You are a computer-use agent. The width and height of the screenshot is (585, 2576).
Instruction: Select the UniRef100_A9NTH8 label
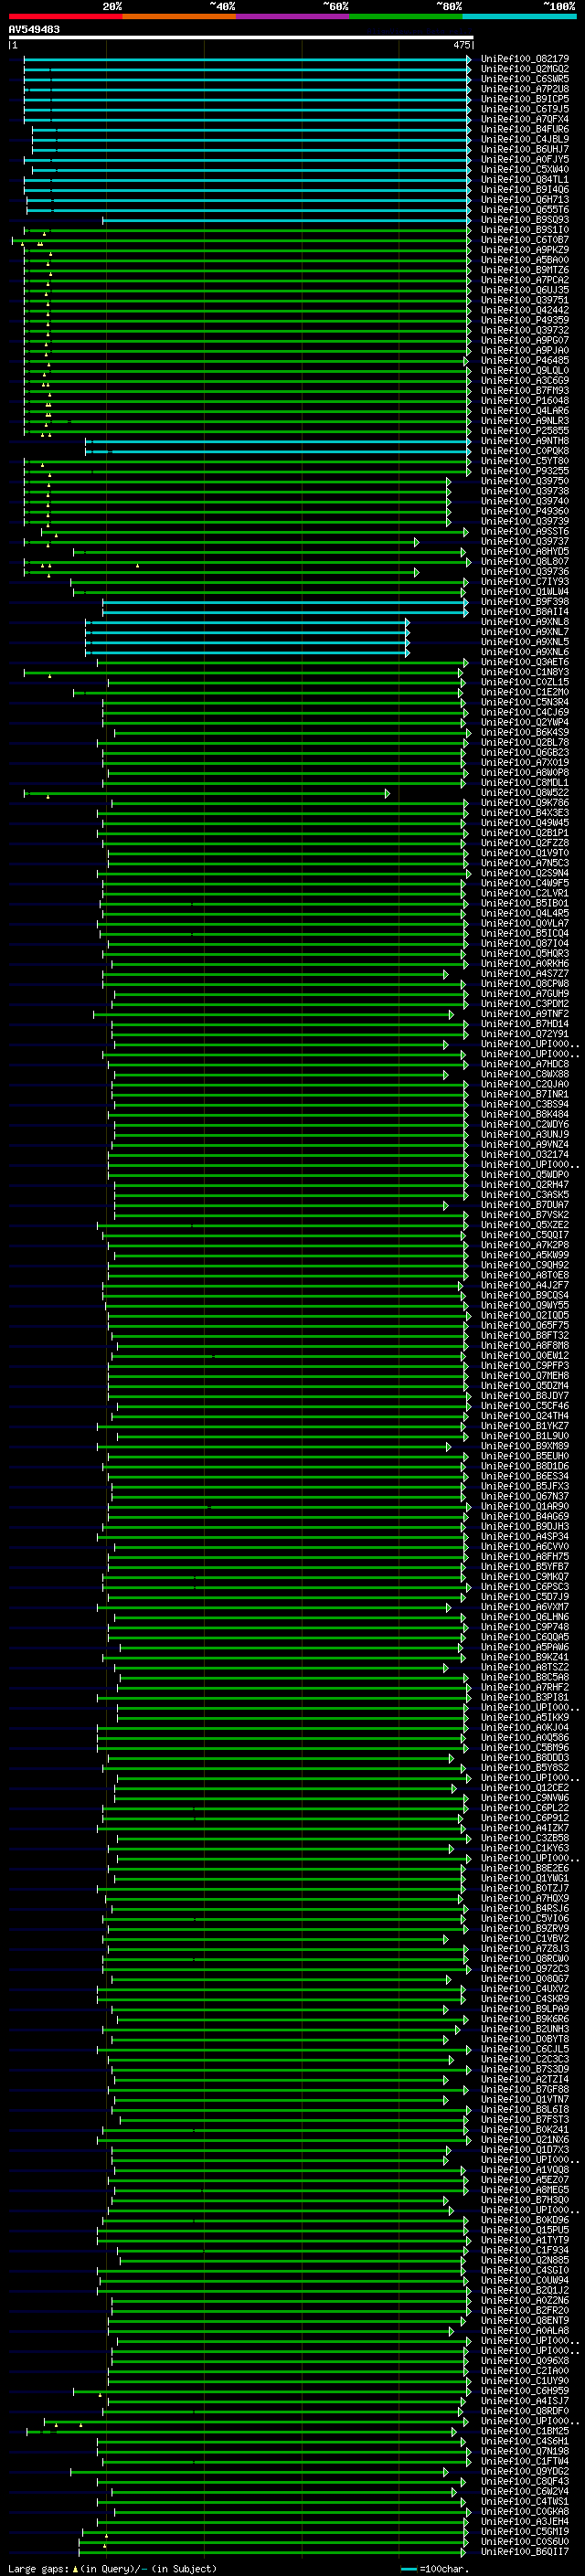click(x=525, y=440)
